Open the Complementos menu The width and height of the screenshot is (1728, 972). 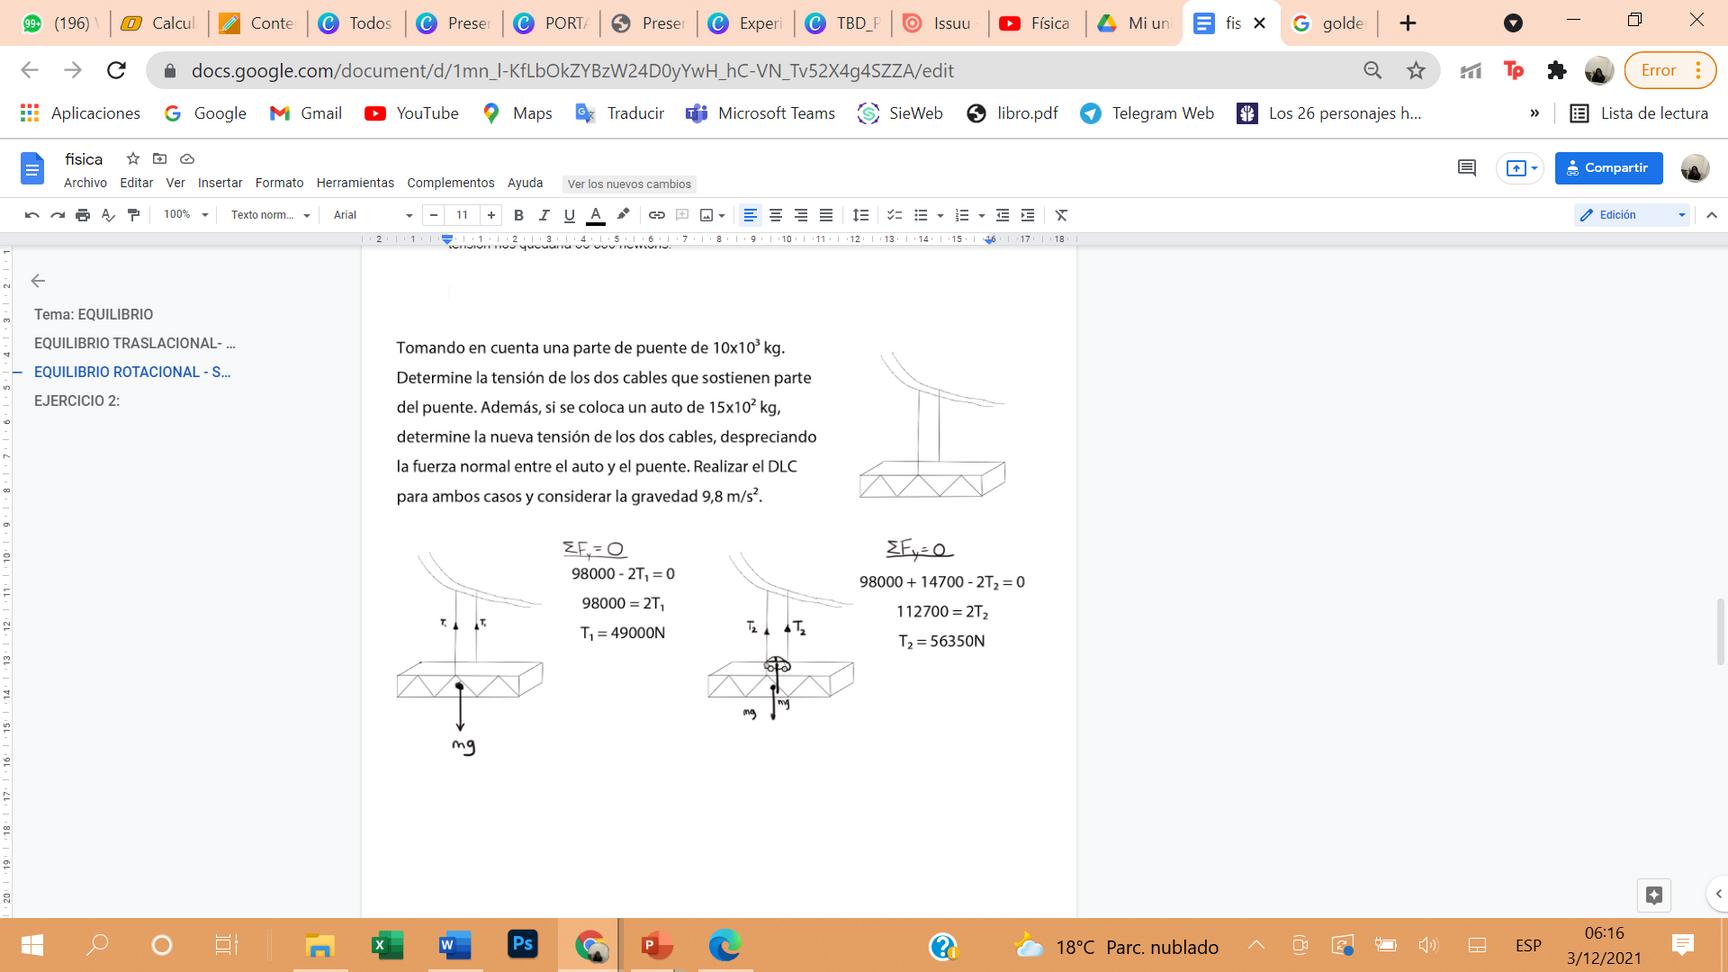point(451,183)
